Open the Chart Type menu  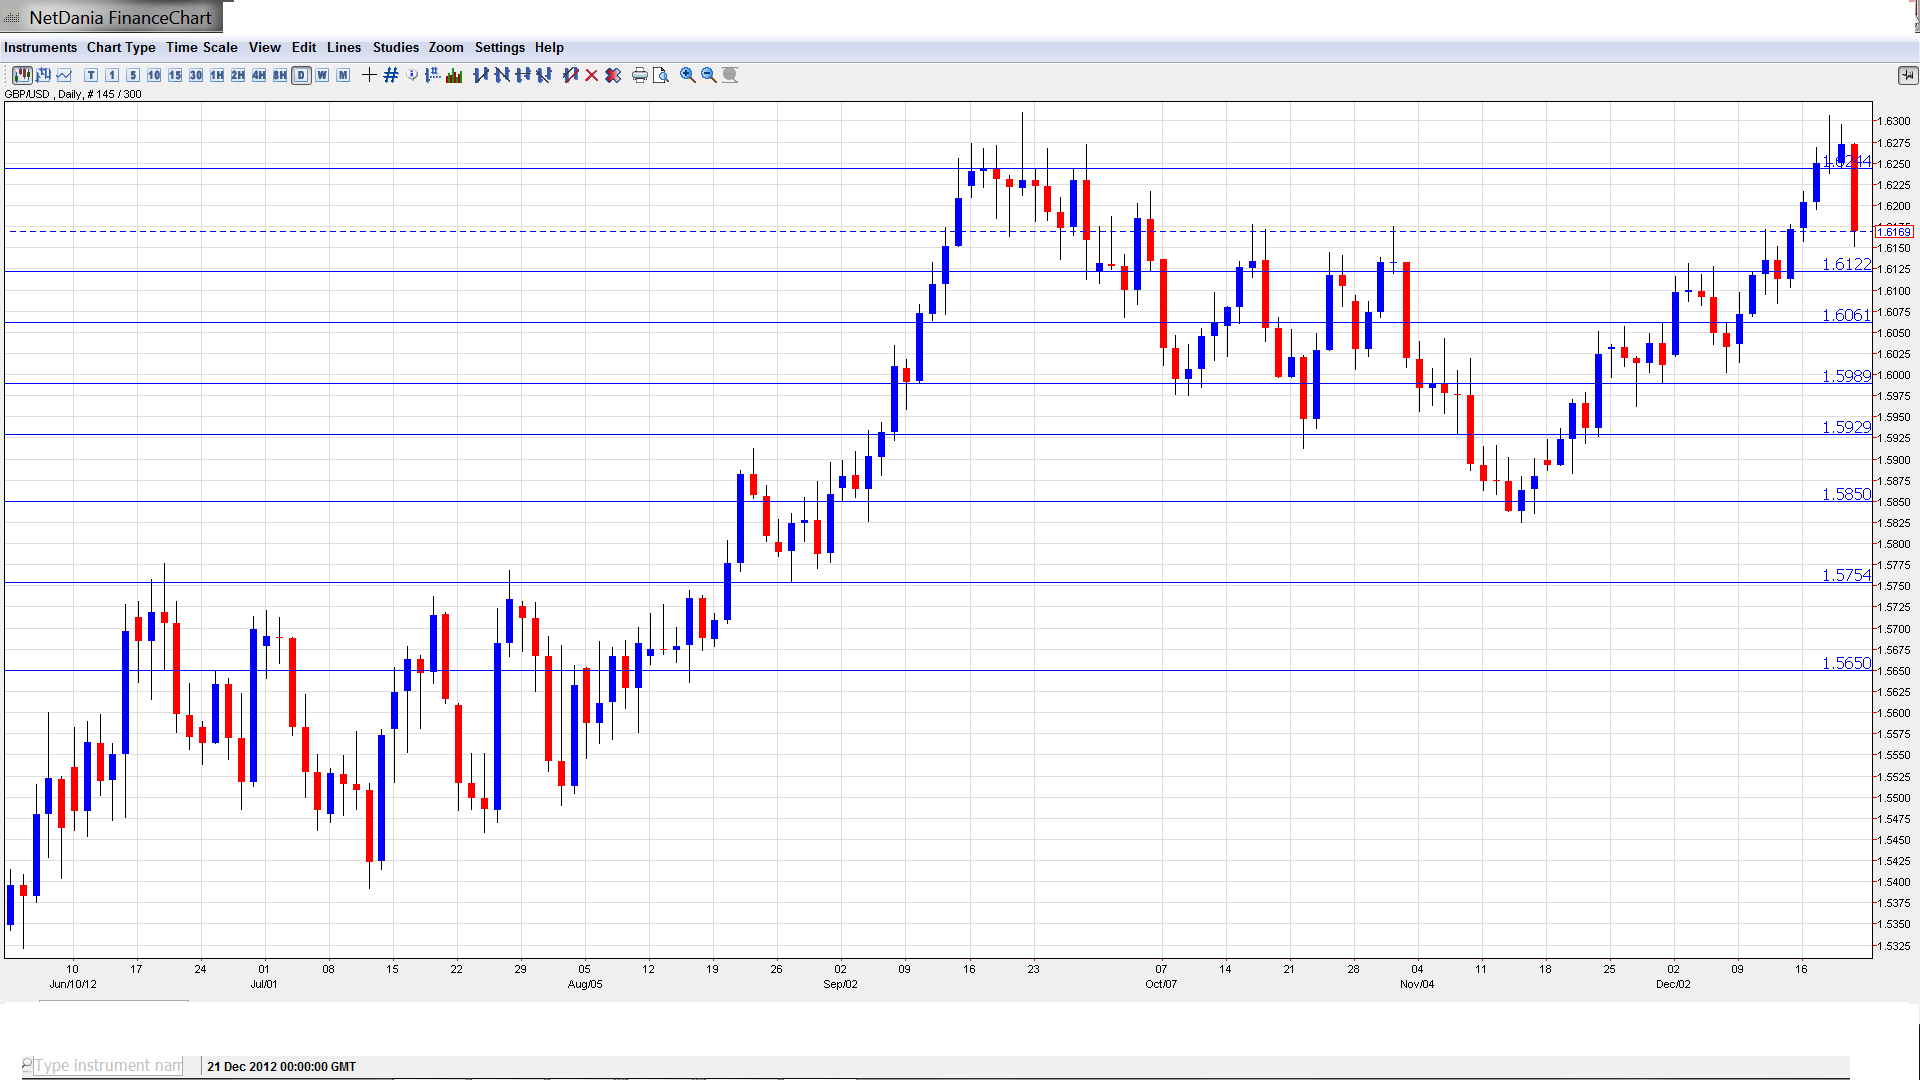[x=121, y=47]
